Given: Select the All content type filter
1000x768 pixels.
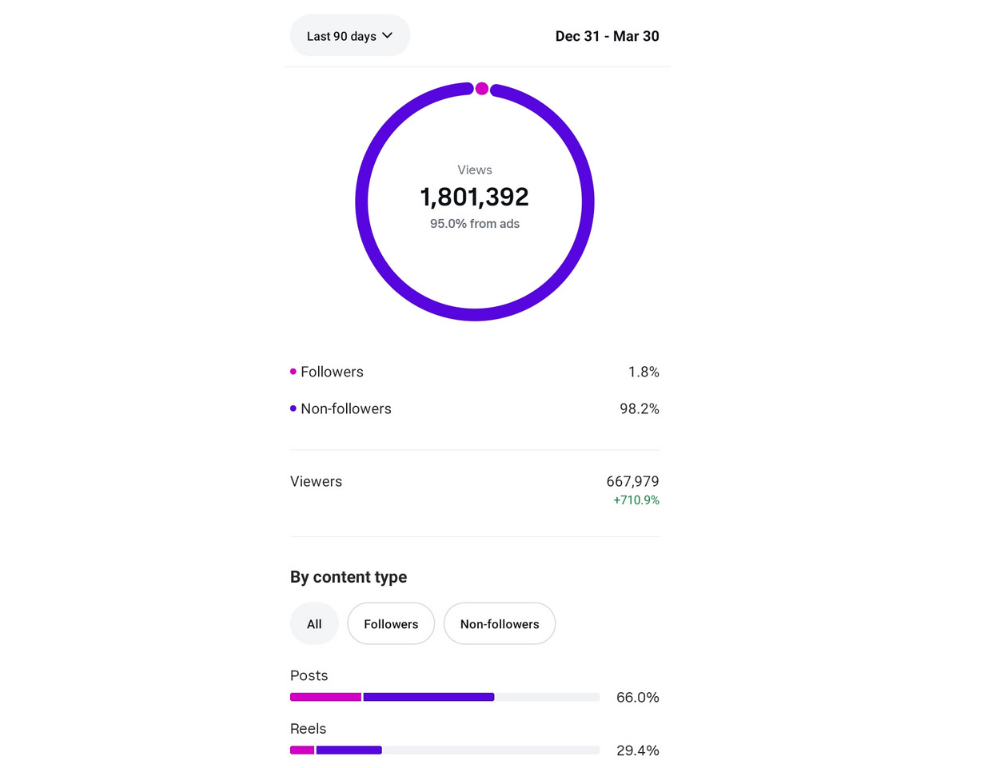Looking at the screenshot, I should point(314,624).
